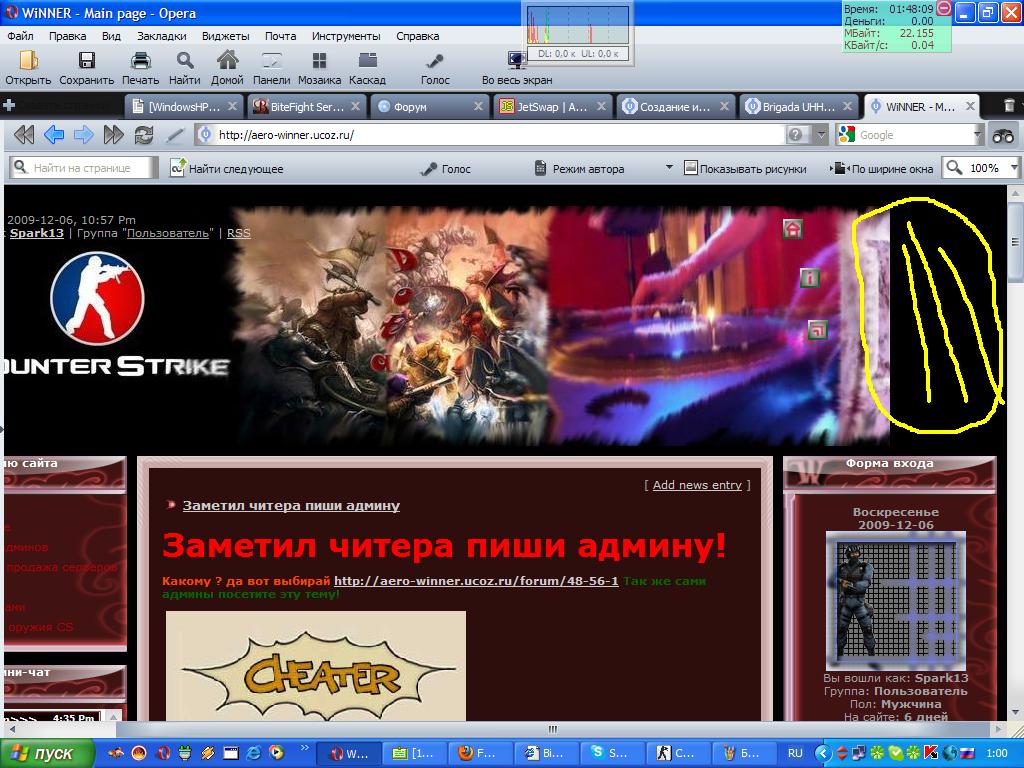Screen dimensions: 1024x768
Task: Expand hidden system tray icons
Action: [x=823, y=753]
